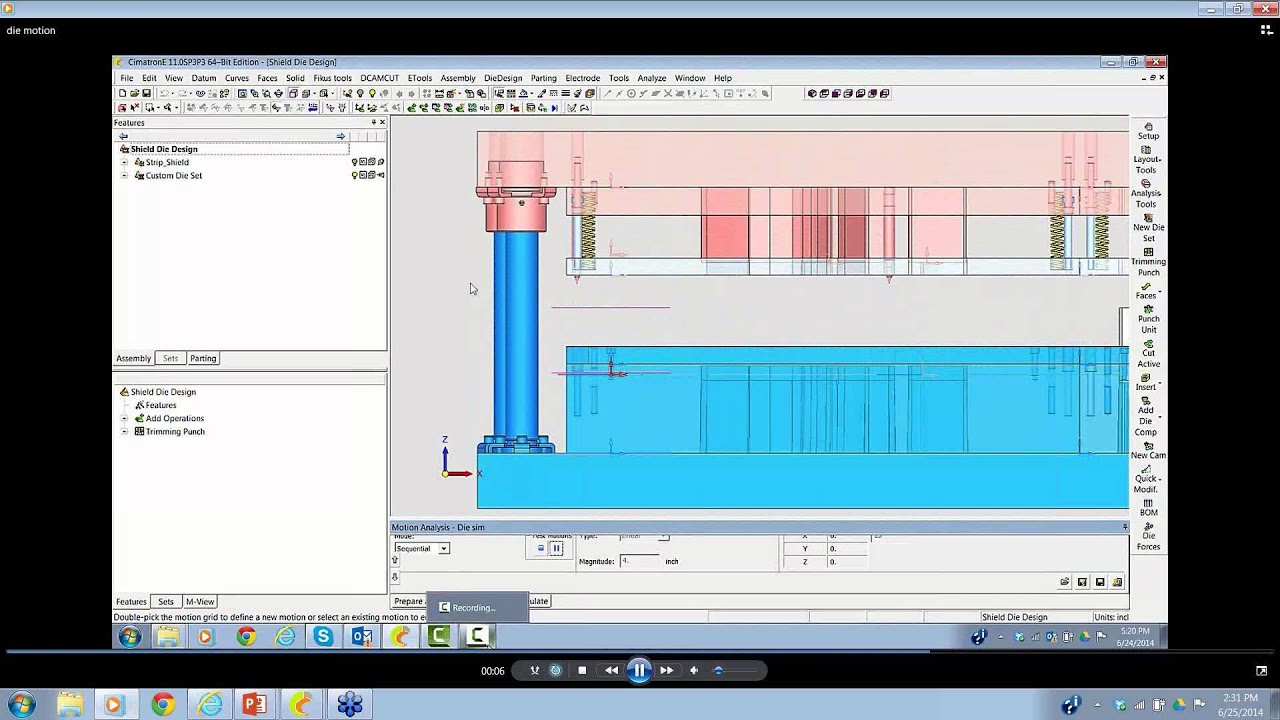
Task: Open the Parting menu
Action: pyautogui.click(x=544, y=78)
